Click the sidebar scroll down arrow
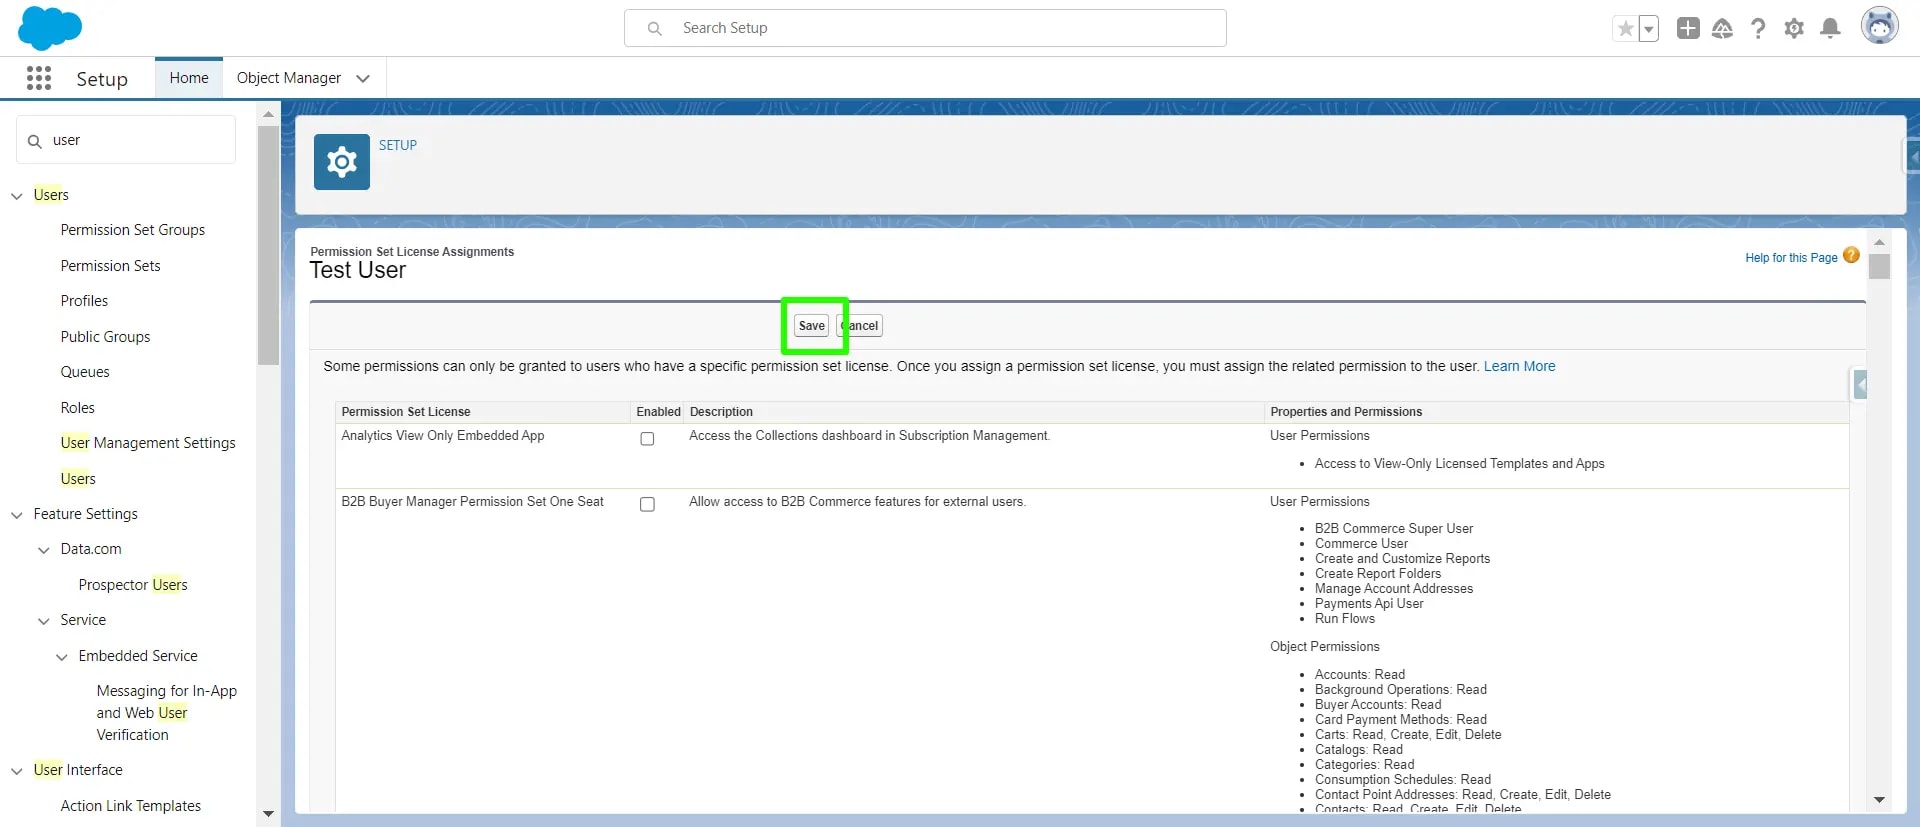The image size is (1920, 827). point(268,814)
